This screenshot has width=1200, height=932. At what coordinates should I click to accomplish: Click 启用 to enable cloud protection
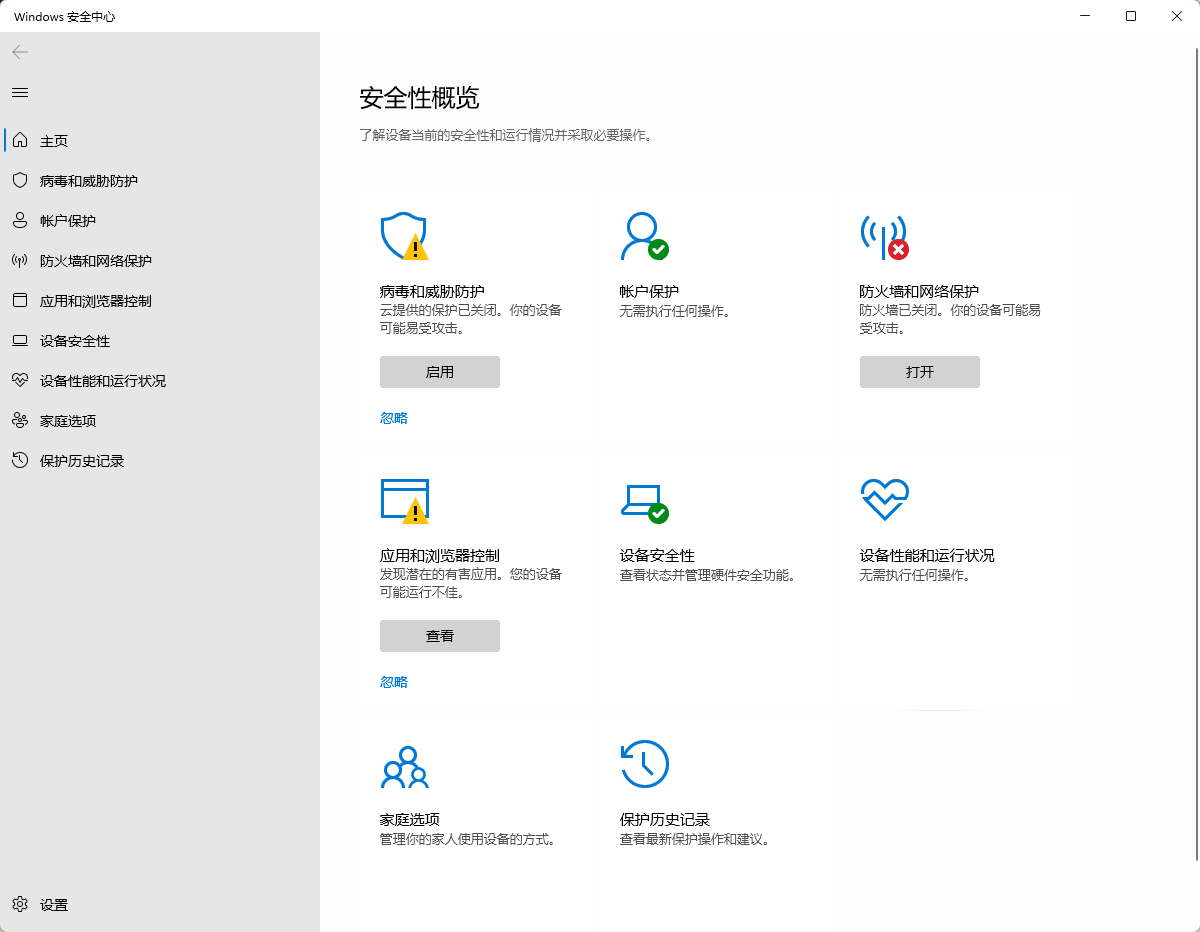(439, 371)
